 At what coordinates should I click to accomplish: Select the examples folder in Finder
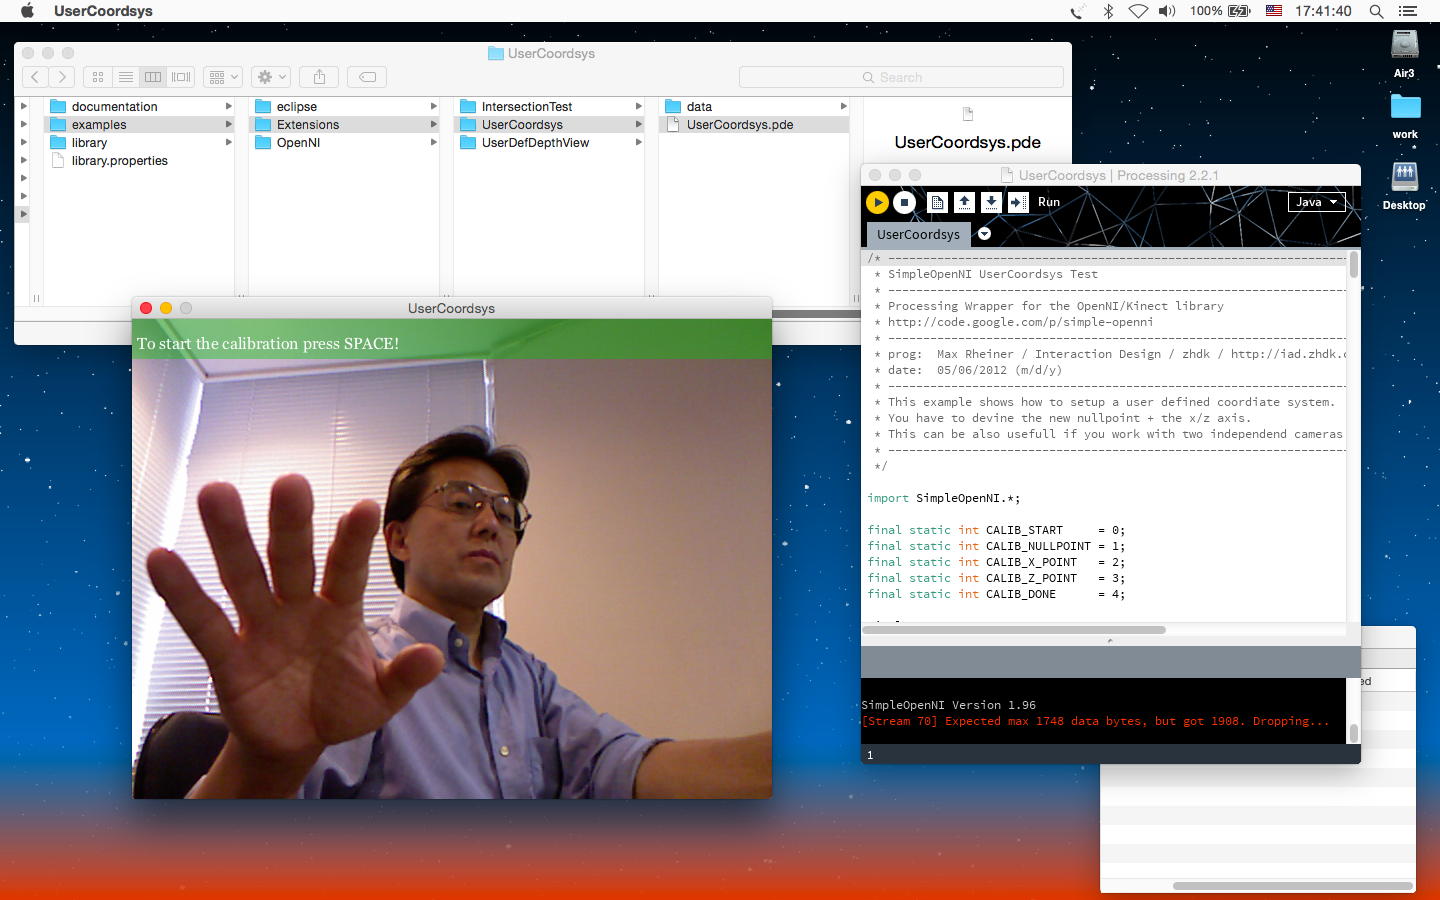139,125
